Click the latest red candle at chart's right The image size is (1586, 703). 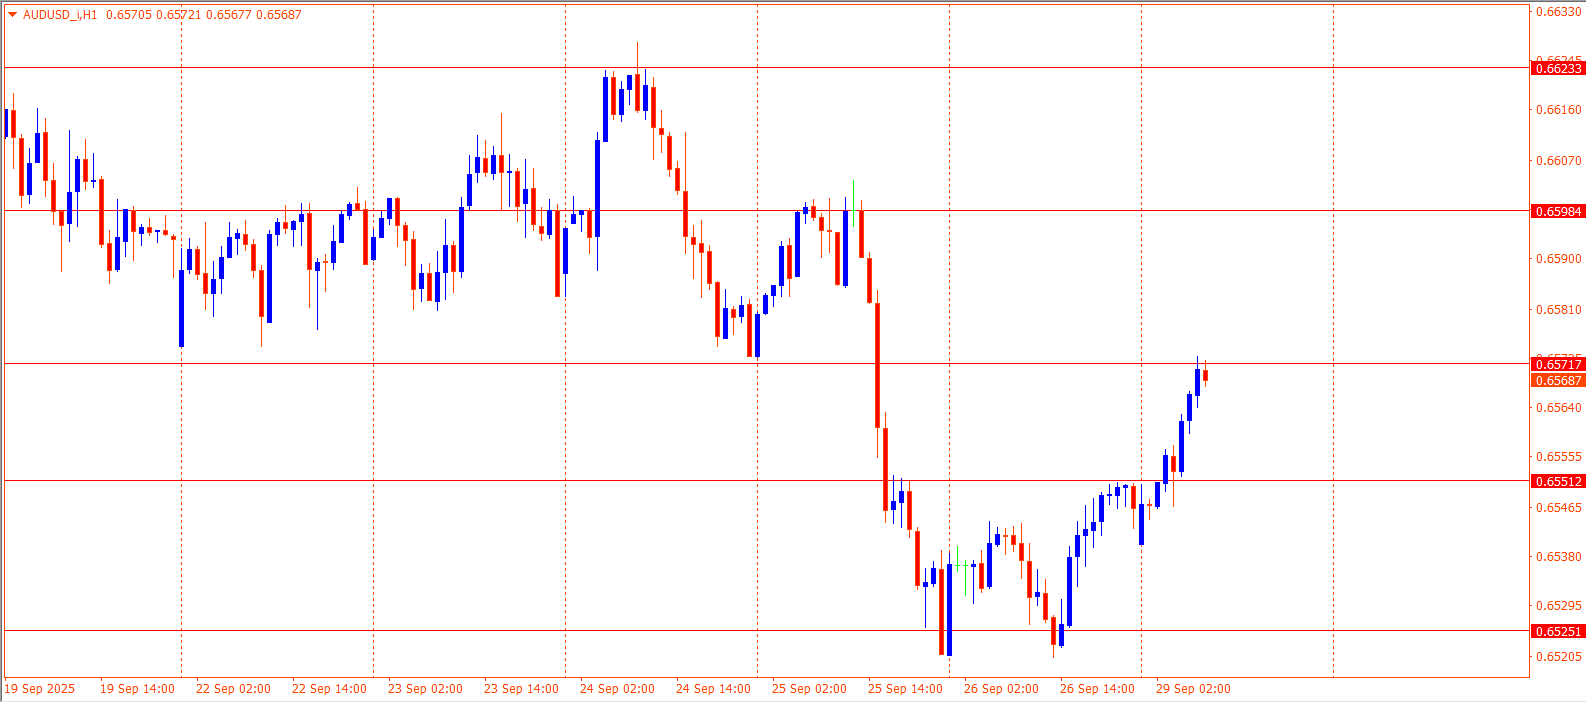(x=1206, y=376)
